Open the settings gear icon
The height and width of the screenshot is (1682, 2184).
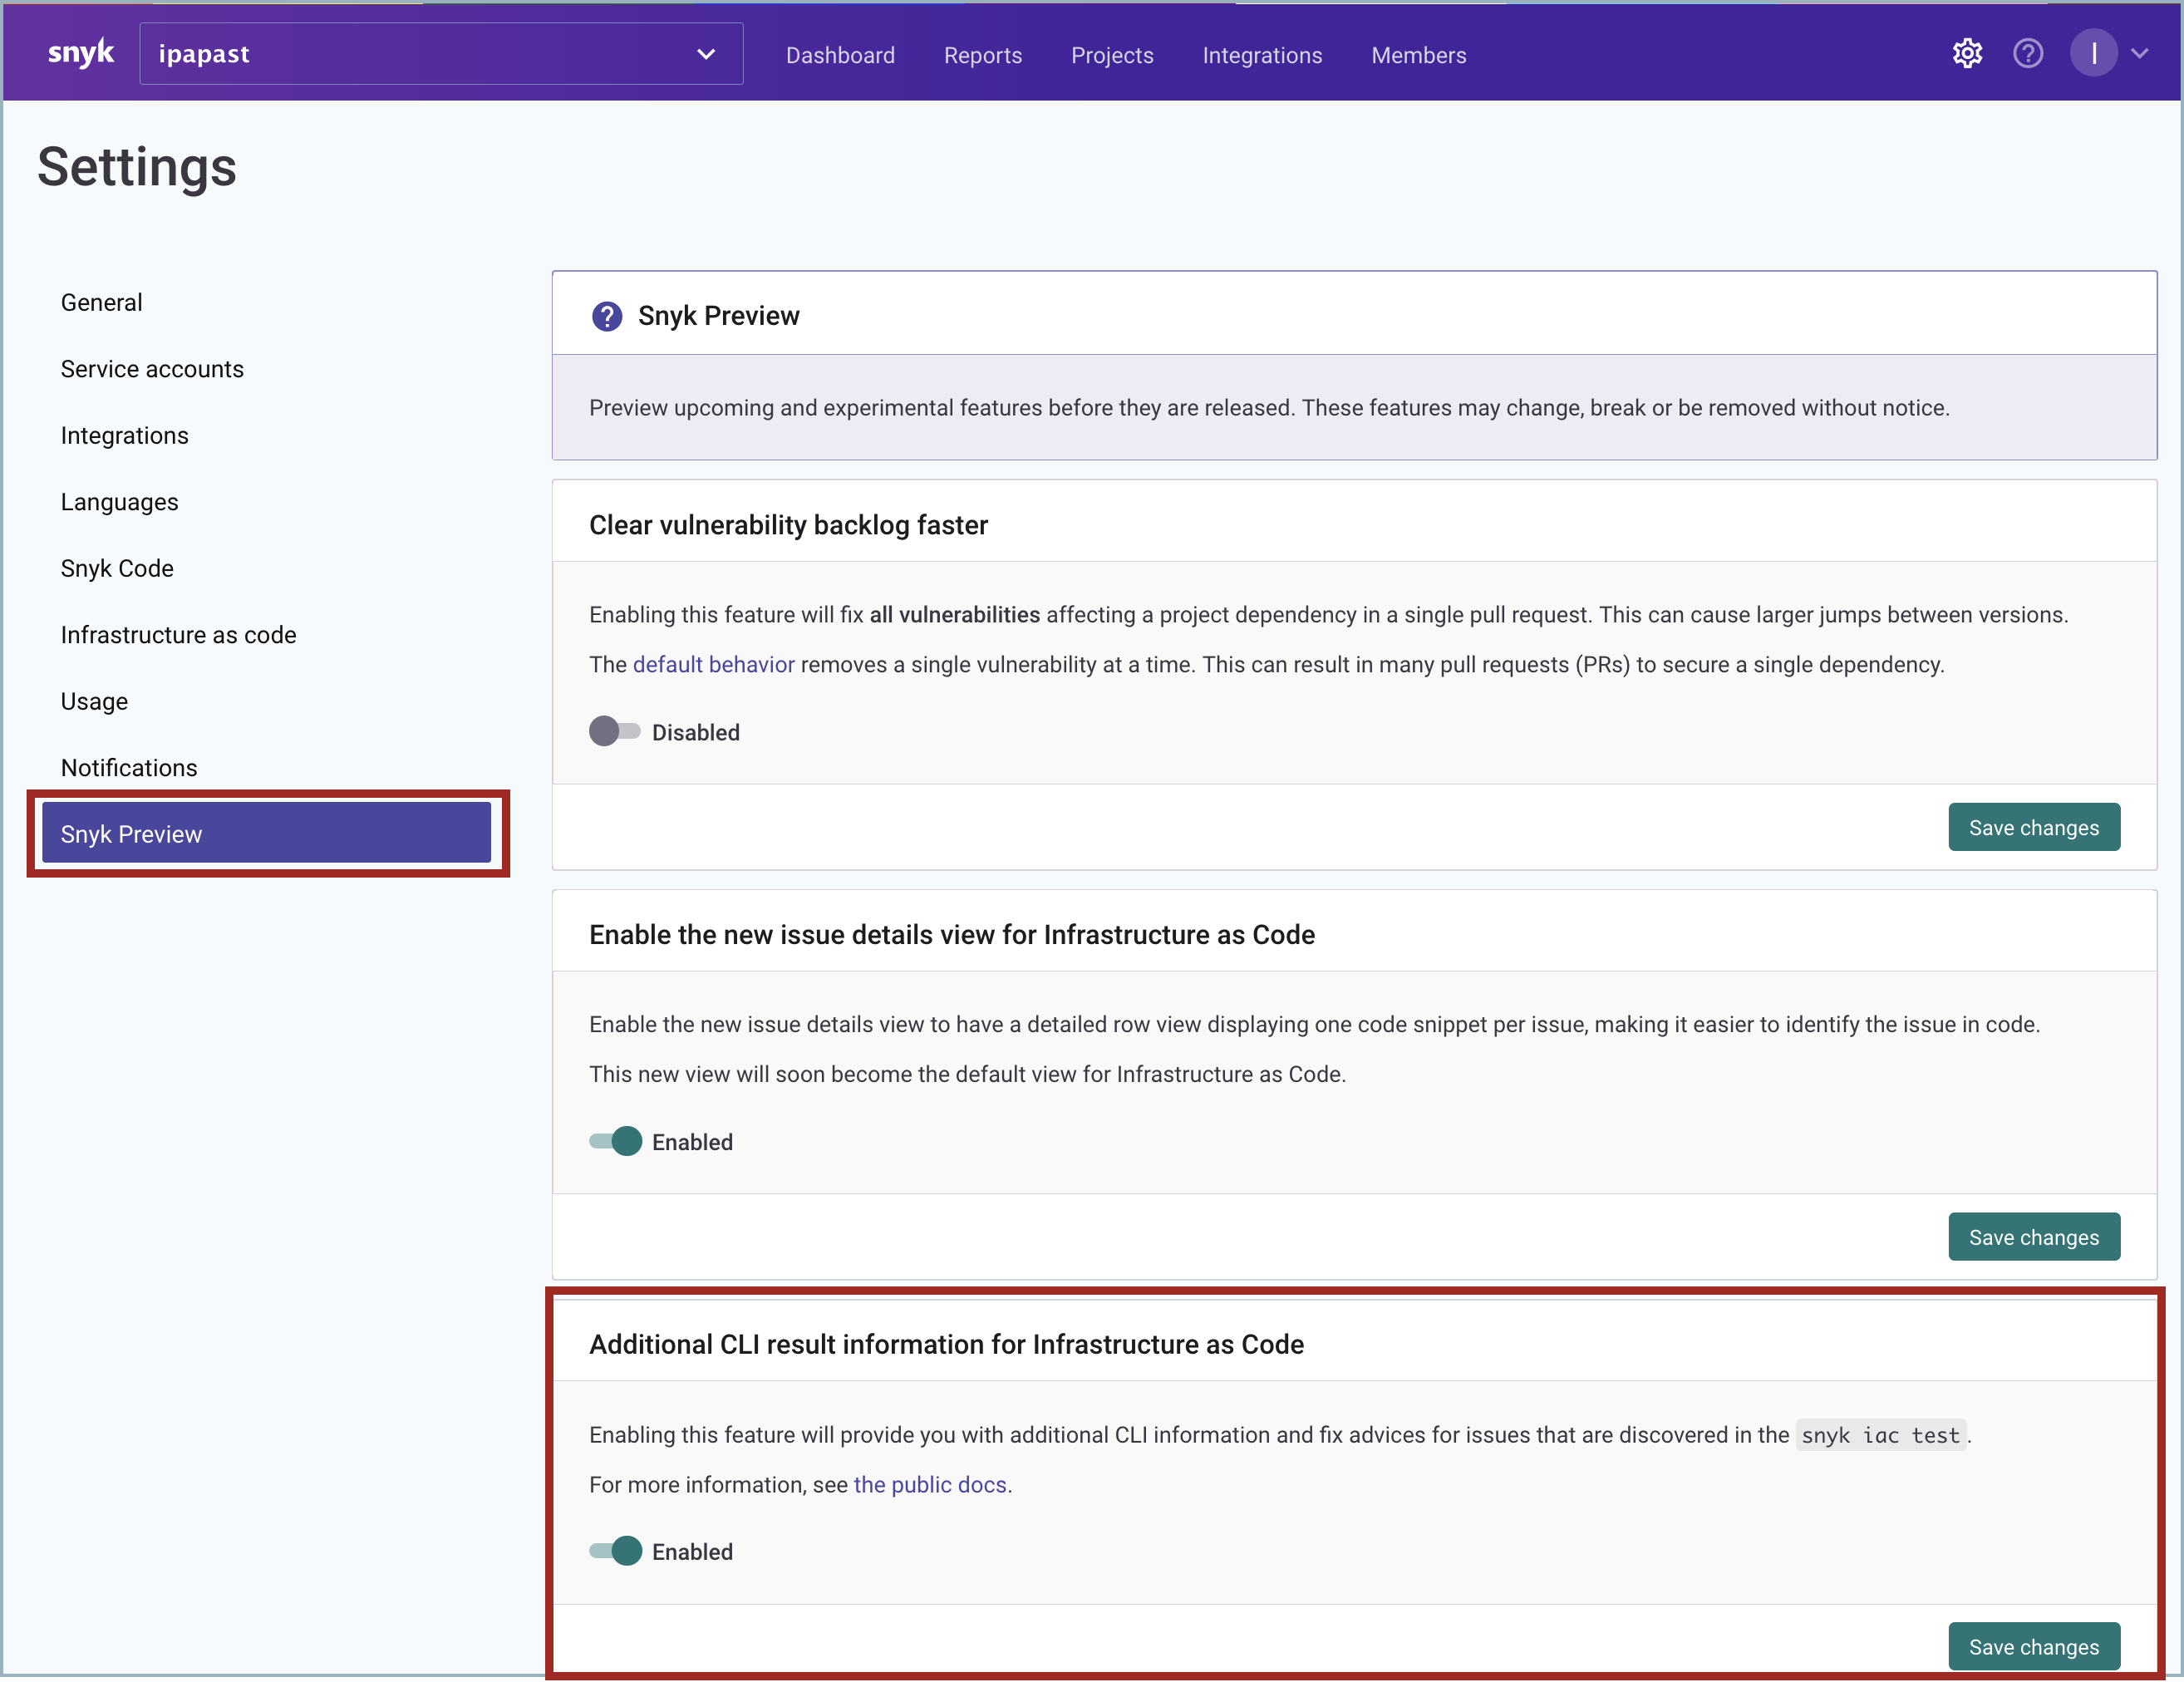(x=1967, y=53)
